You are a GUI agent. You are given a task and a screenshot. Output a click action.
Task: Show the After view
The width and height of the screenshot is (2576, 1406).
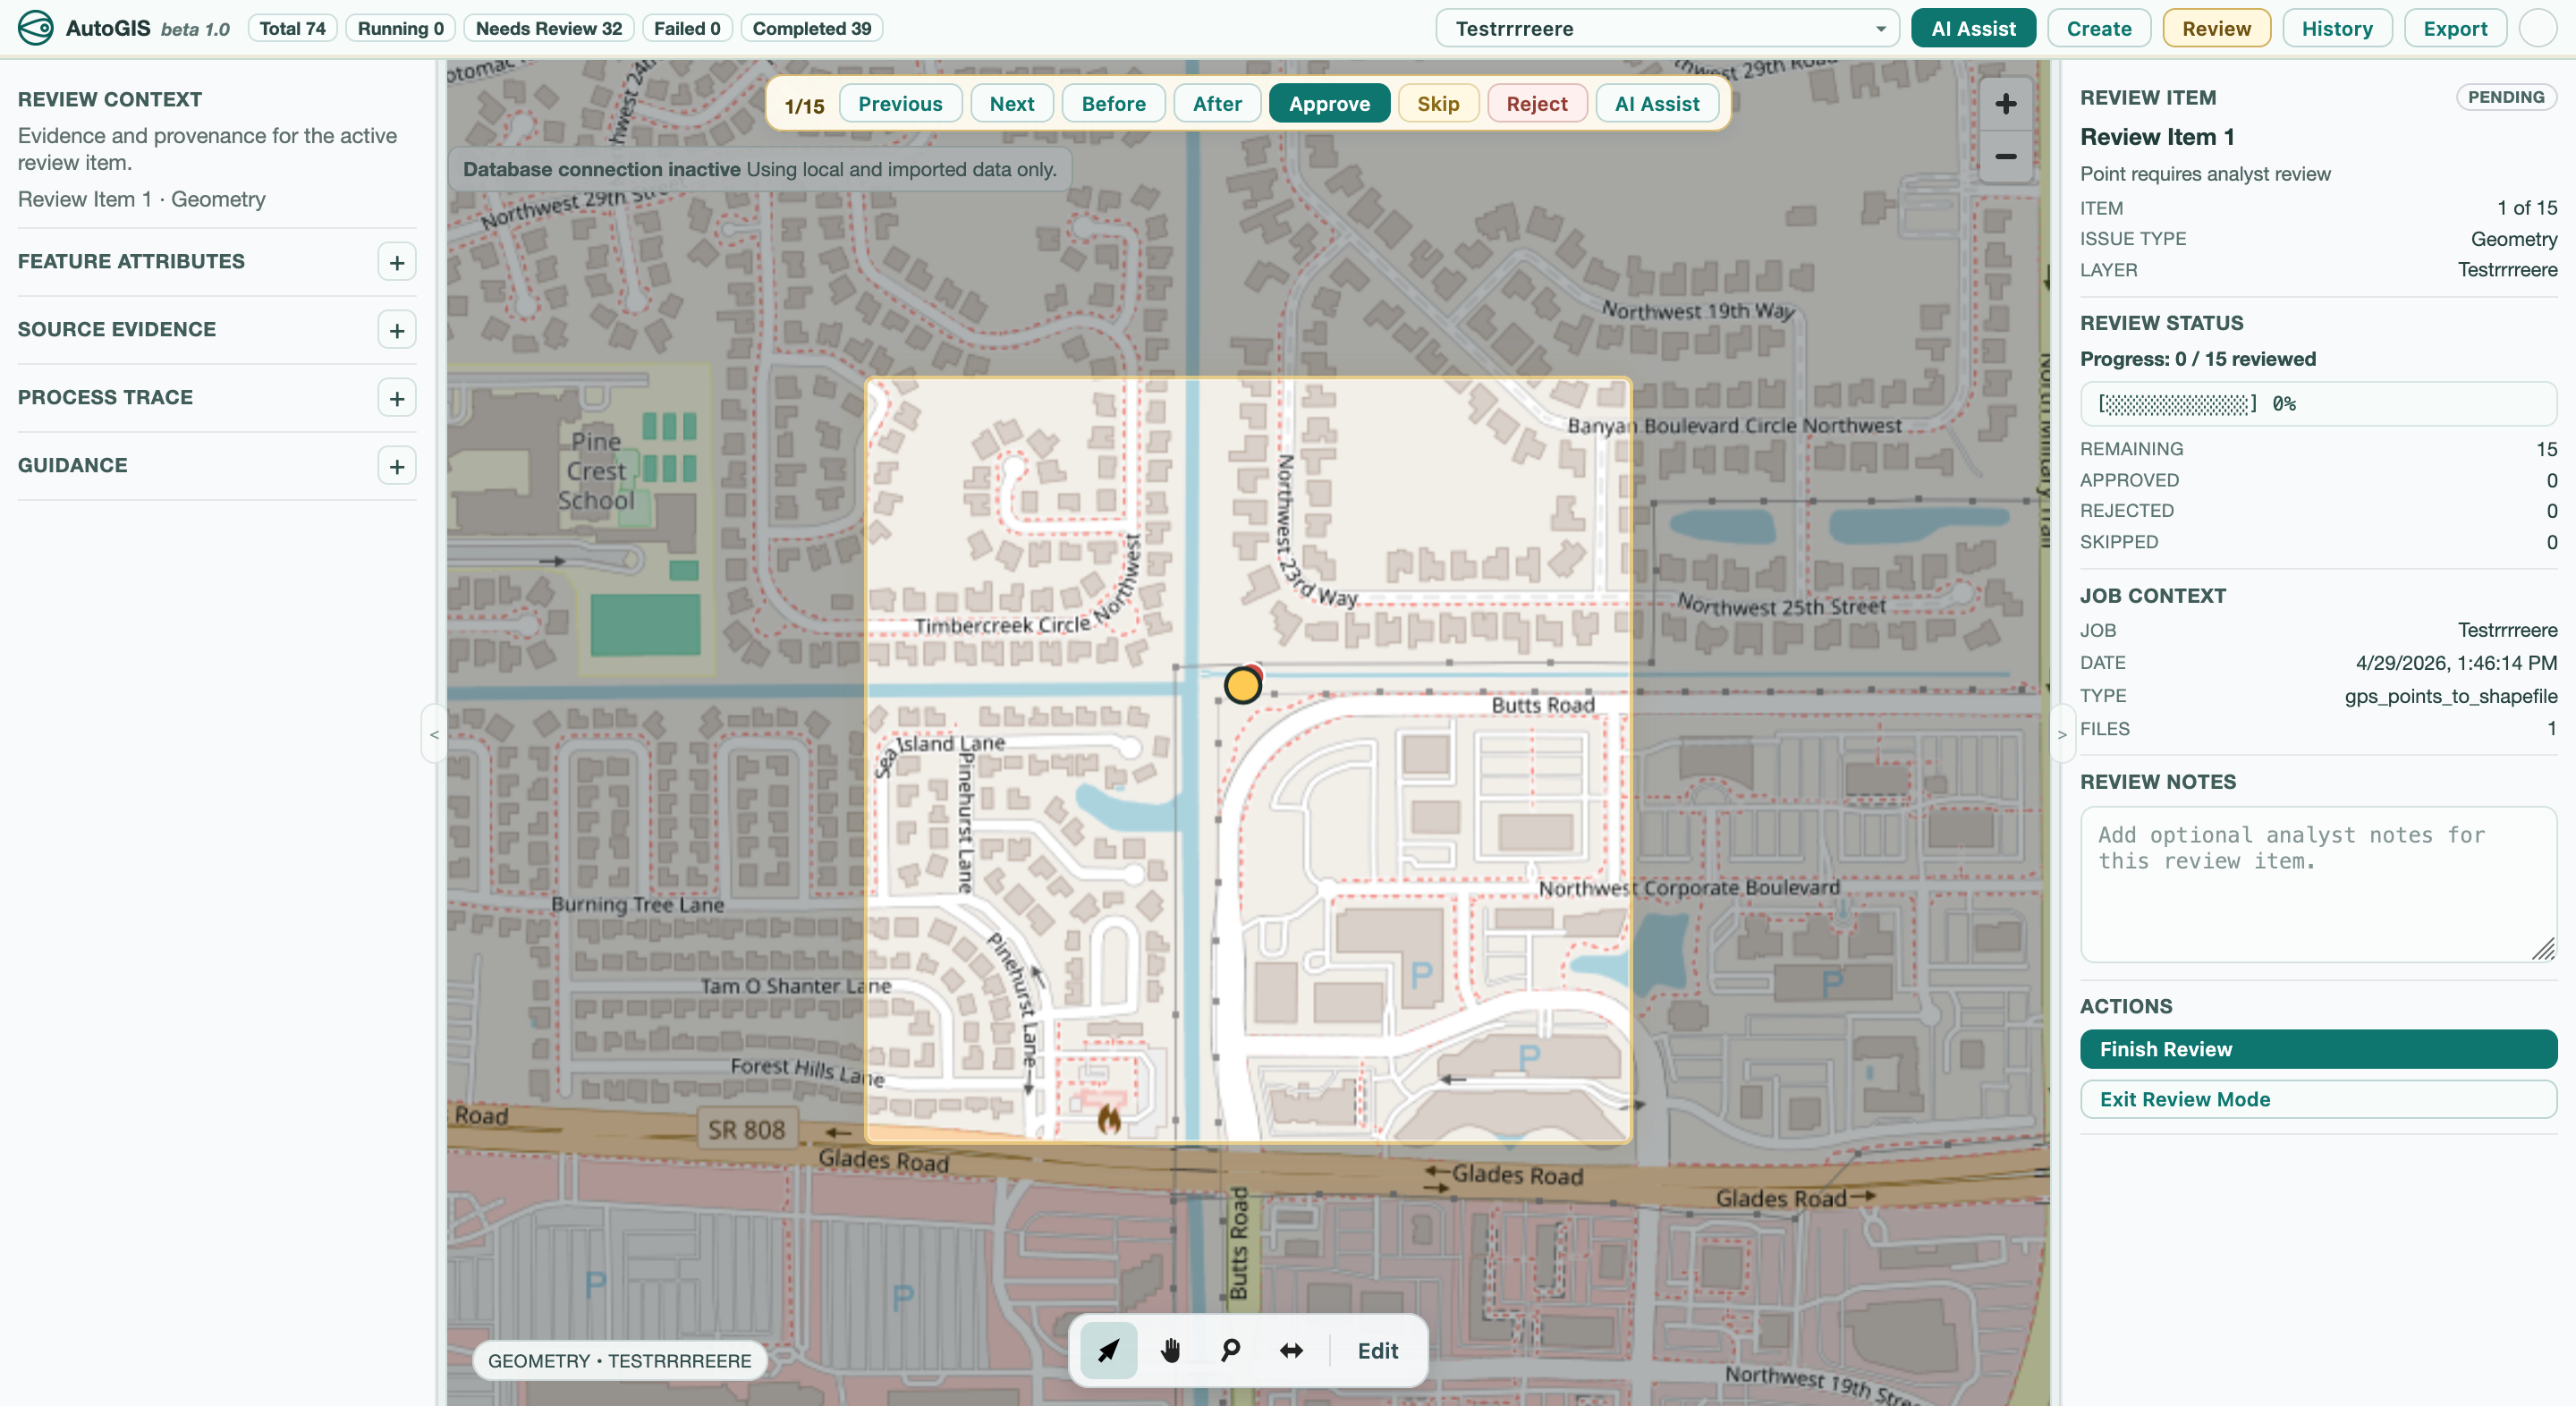click(1217, 104)
